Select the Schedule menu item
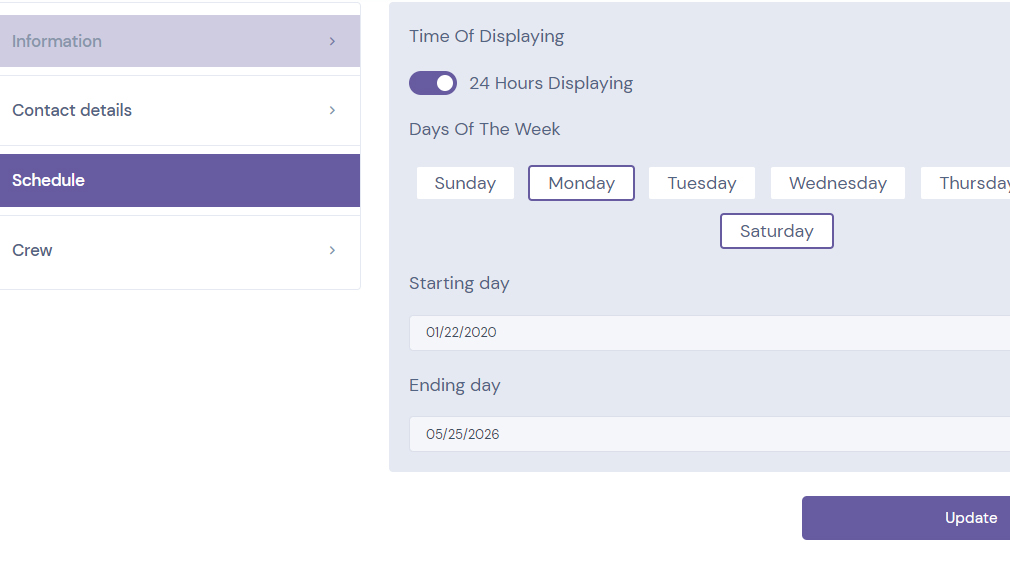 point(180,180)
